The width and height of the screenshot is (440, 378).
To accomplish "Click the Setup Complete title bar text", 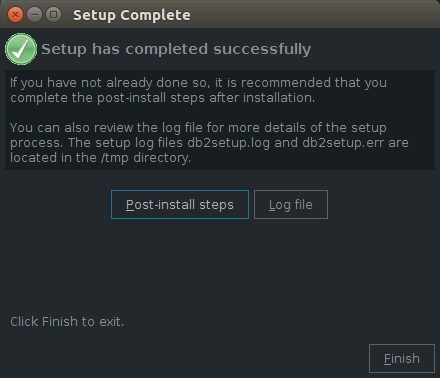I will 132,15.
